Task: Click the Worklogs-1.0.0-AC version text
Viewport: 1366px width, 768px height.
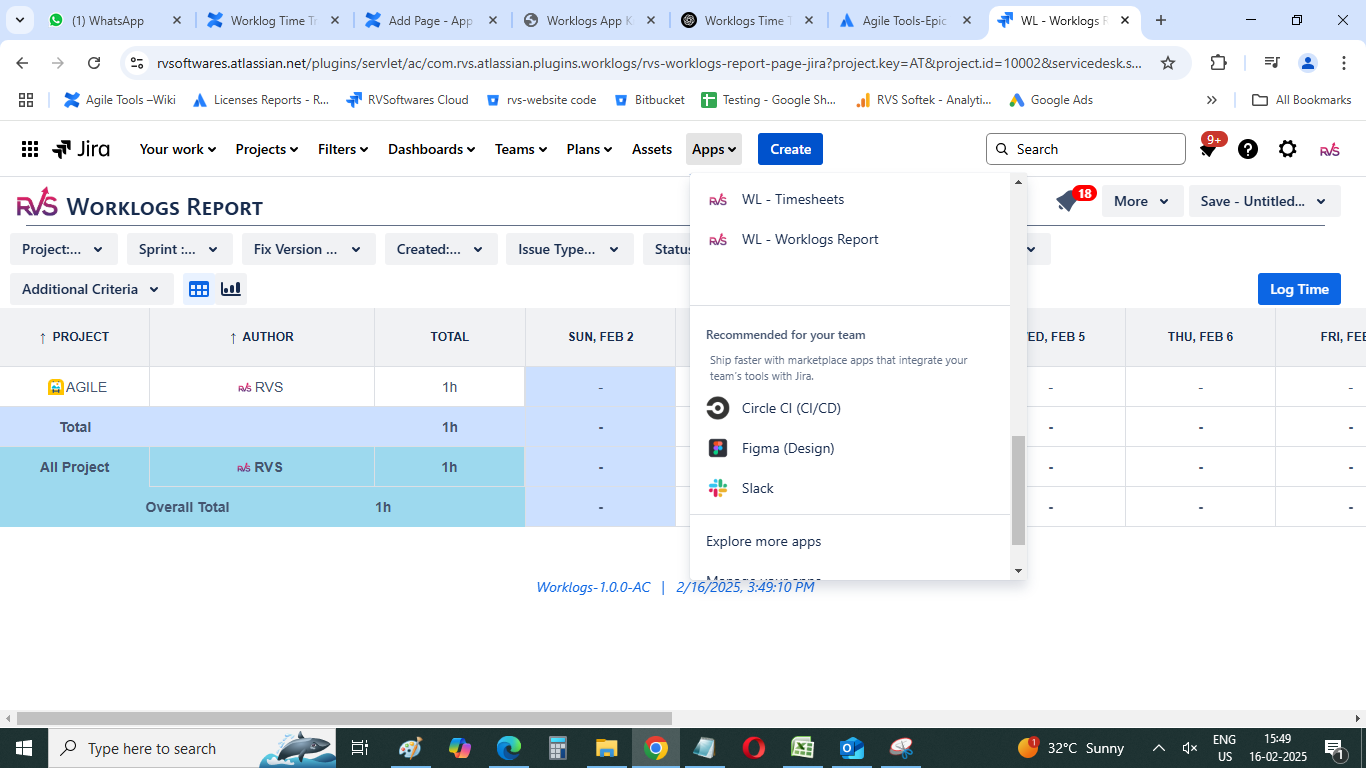Action: (x=594, y=587)
